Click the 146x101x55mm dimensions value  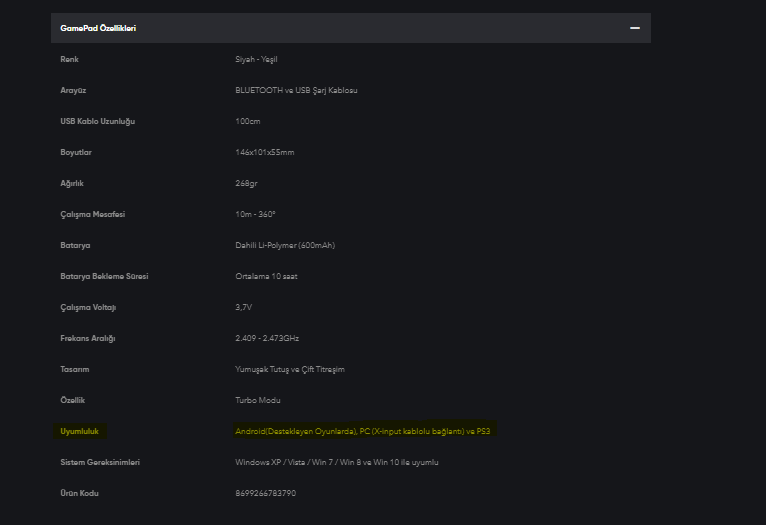(264, 153)
